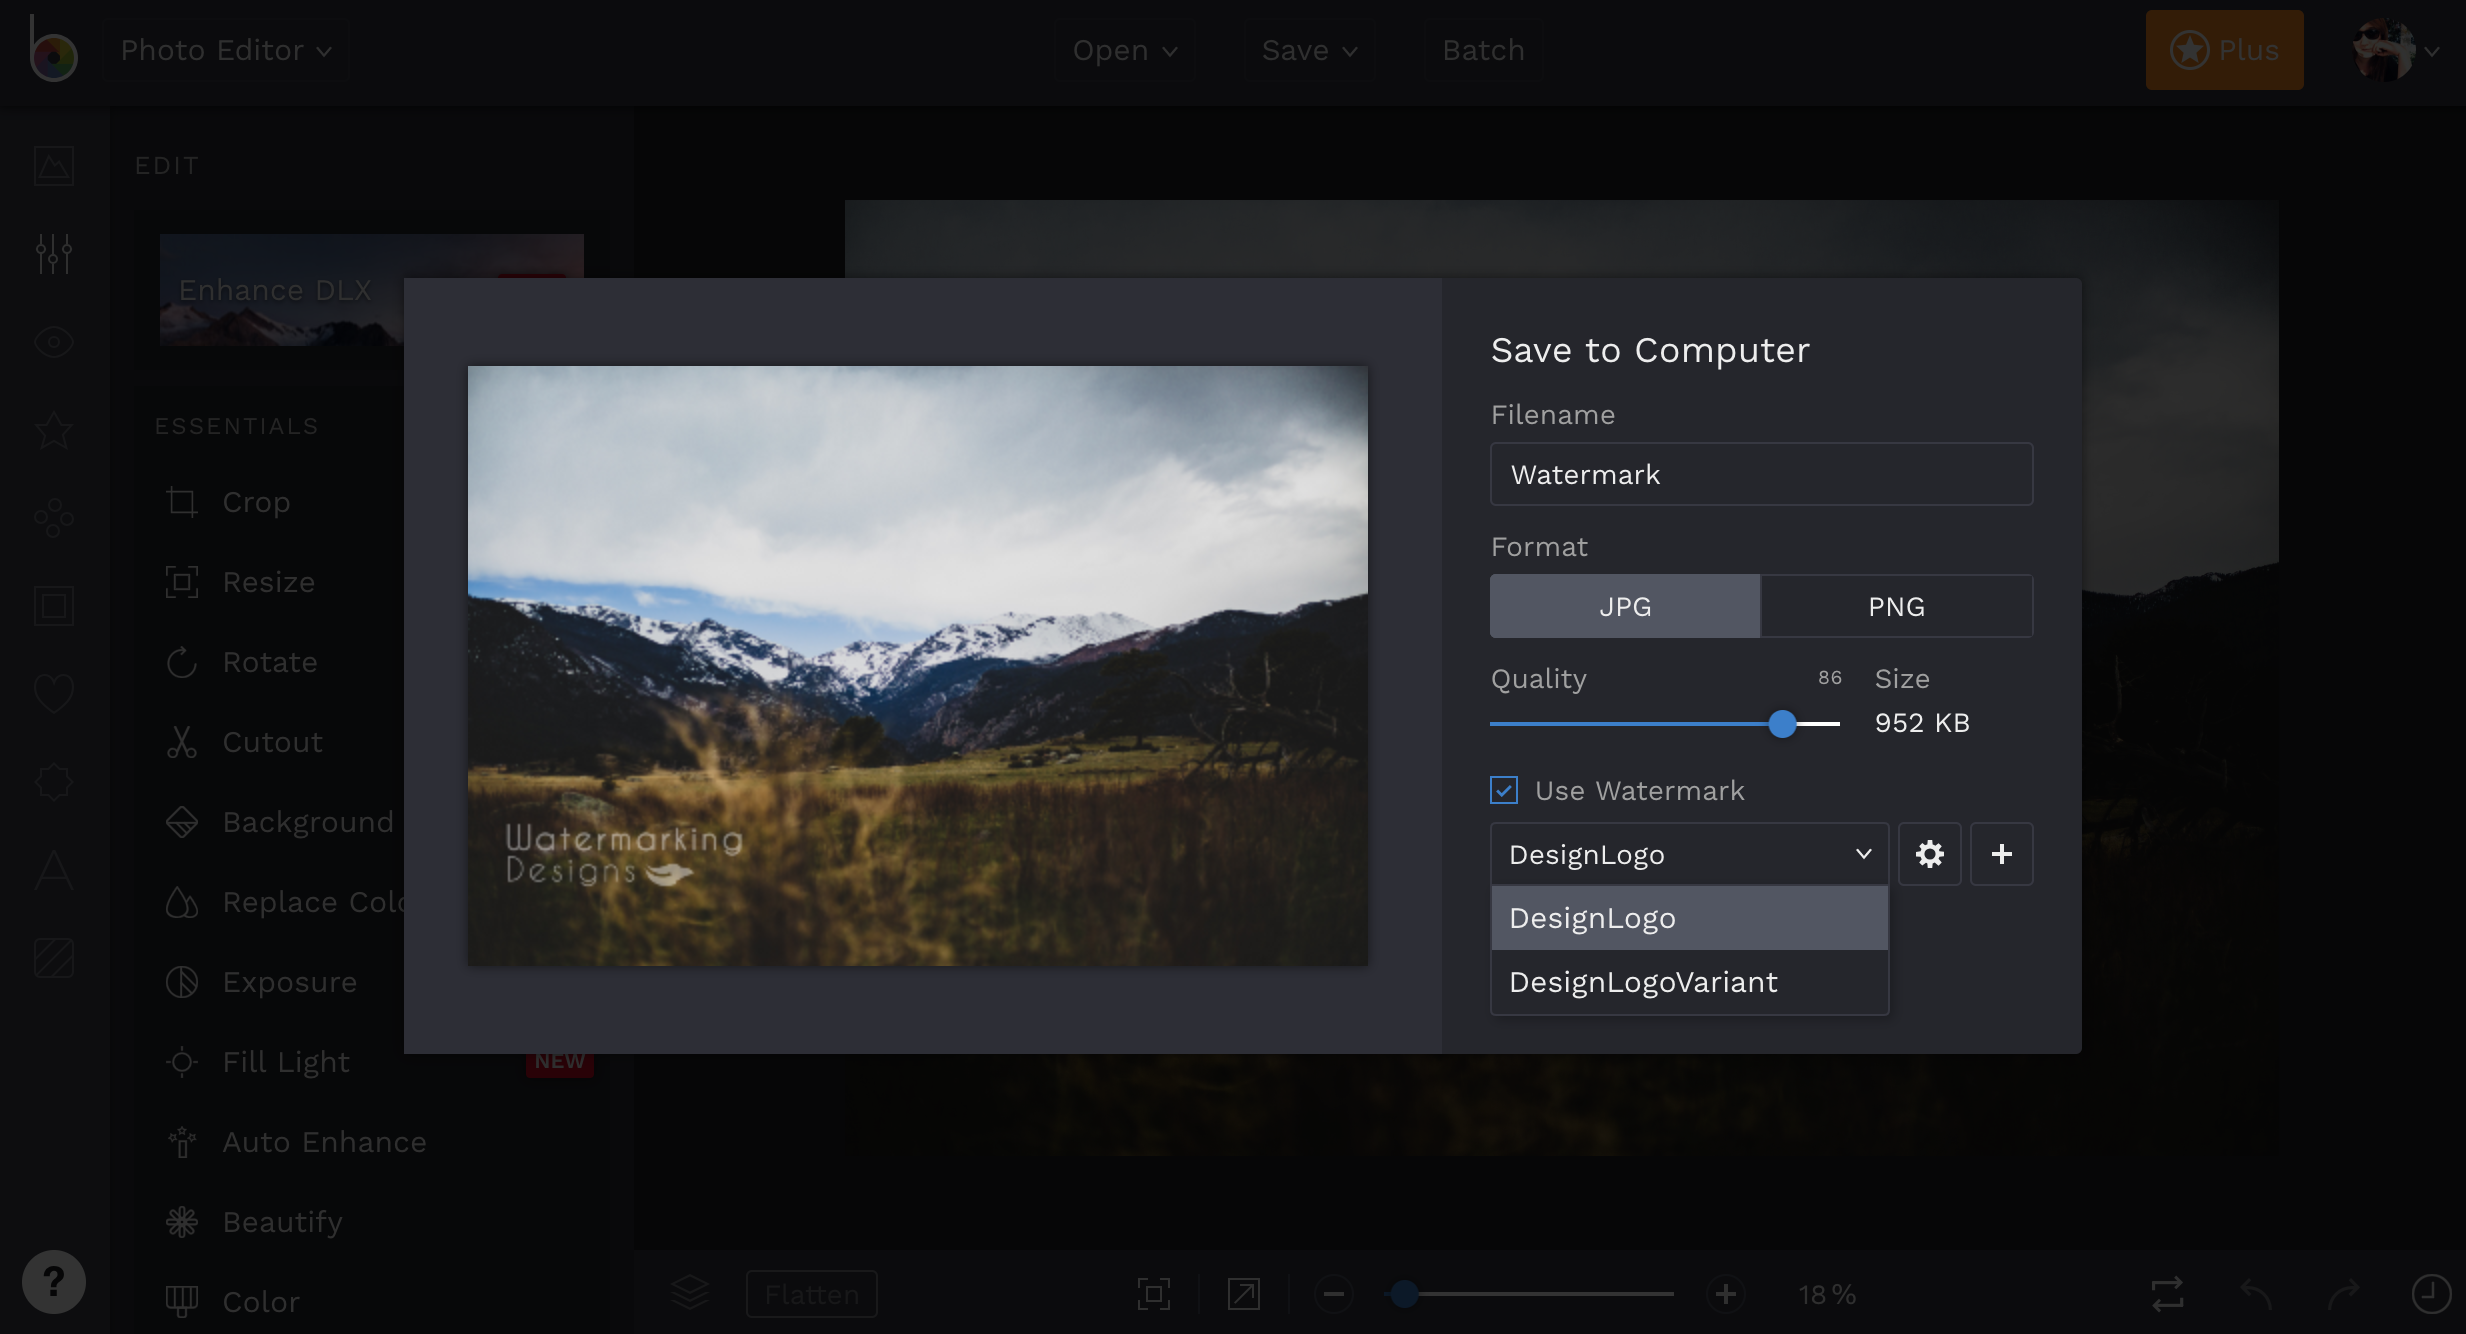Open the Overlays sidebar icon

point(54,782)
